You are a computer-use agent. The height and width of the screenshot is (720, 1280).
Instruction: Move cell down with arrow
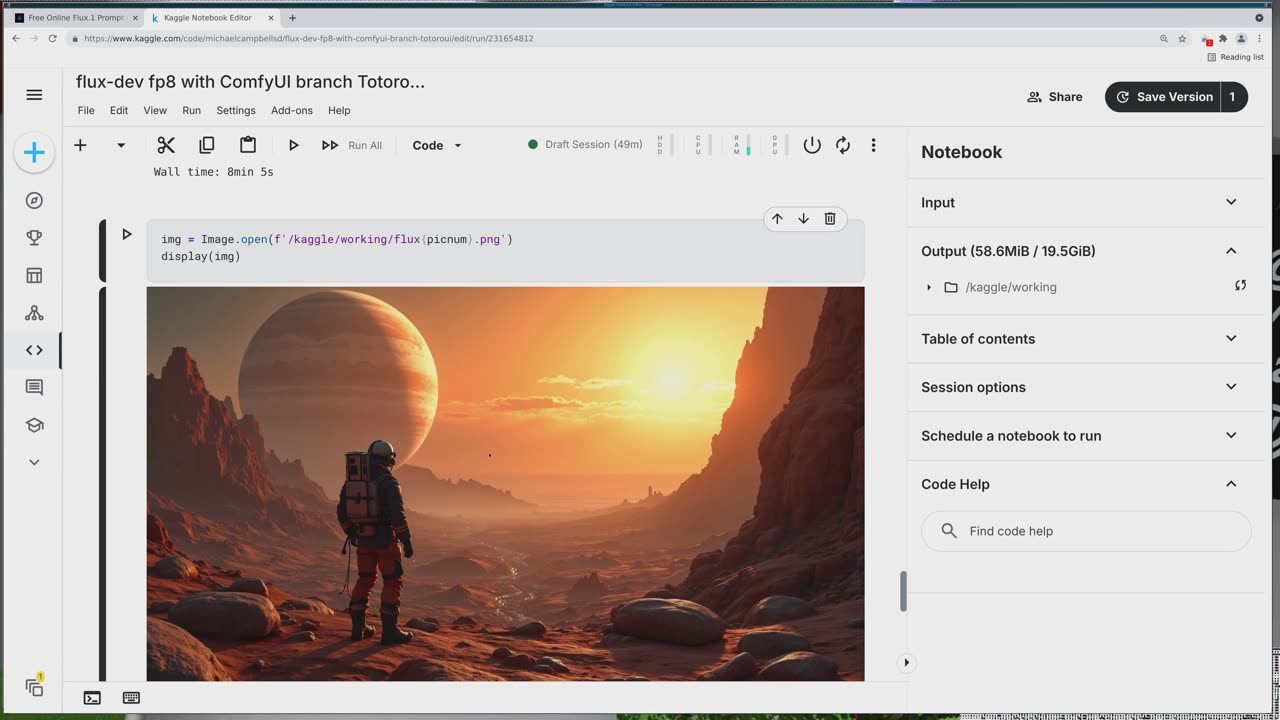click(803, 219)
